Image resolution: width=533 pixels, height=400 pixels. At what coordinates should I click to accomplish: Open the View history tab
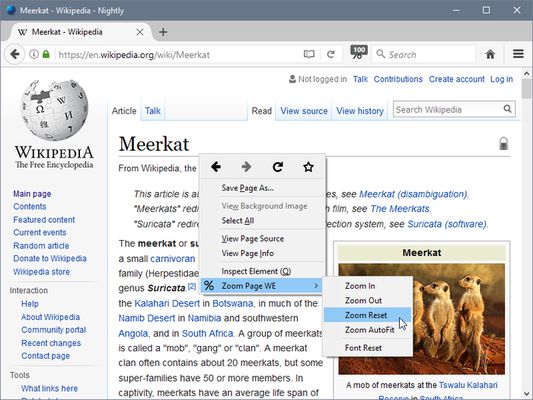360,111
